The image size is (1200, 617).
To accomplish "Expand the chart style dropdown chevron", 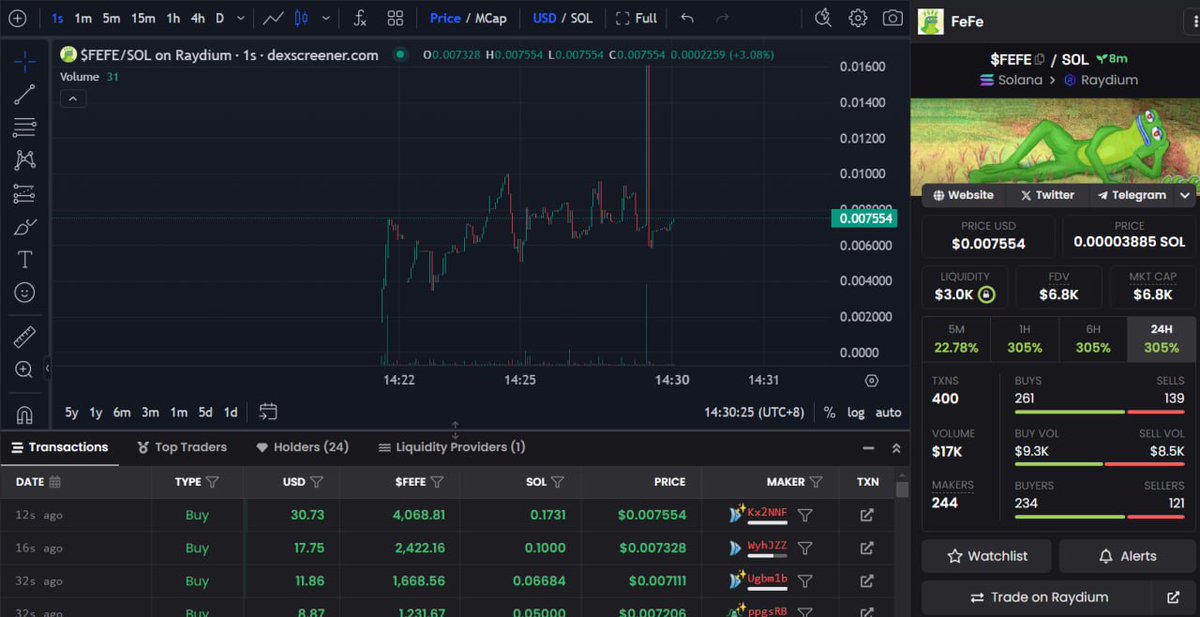I will pos(328,18).
